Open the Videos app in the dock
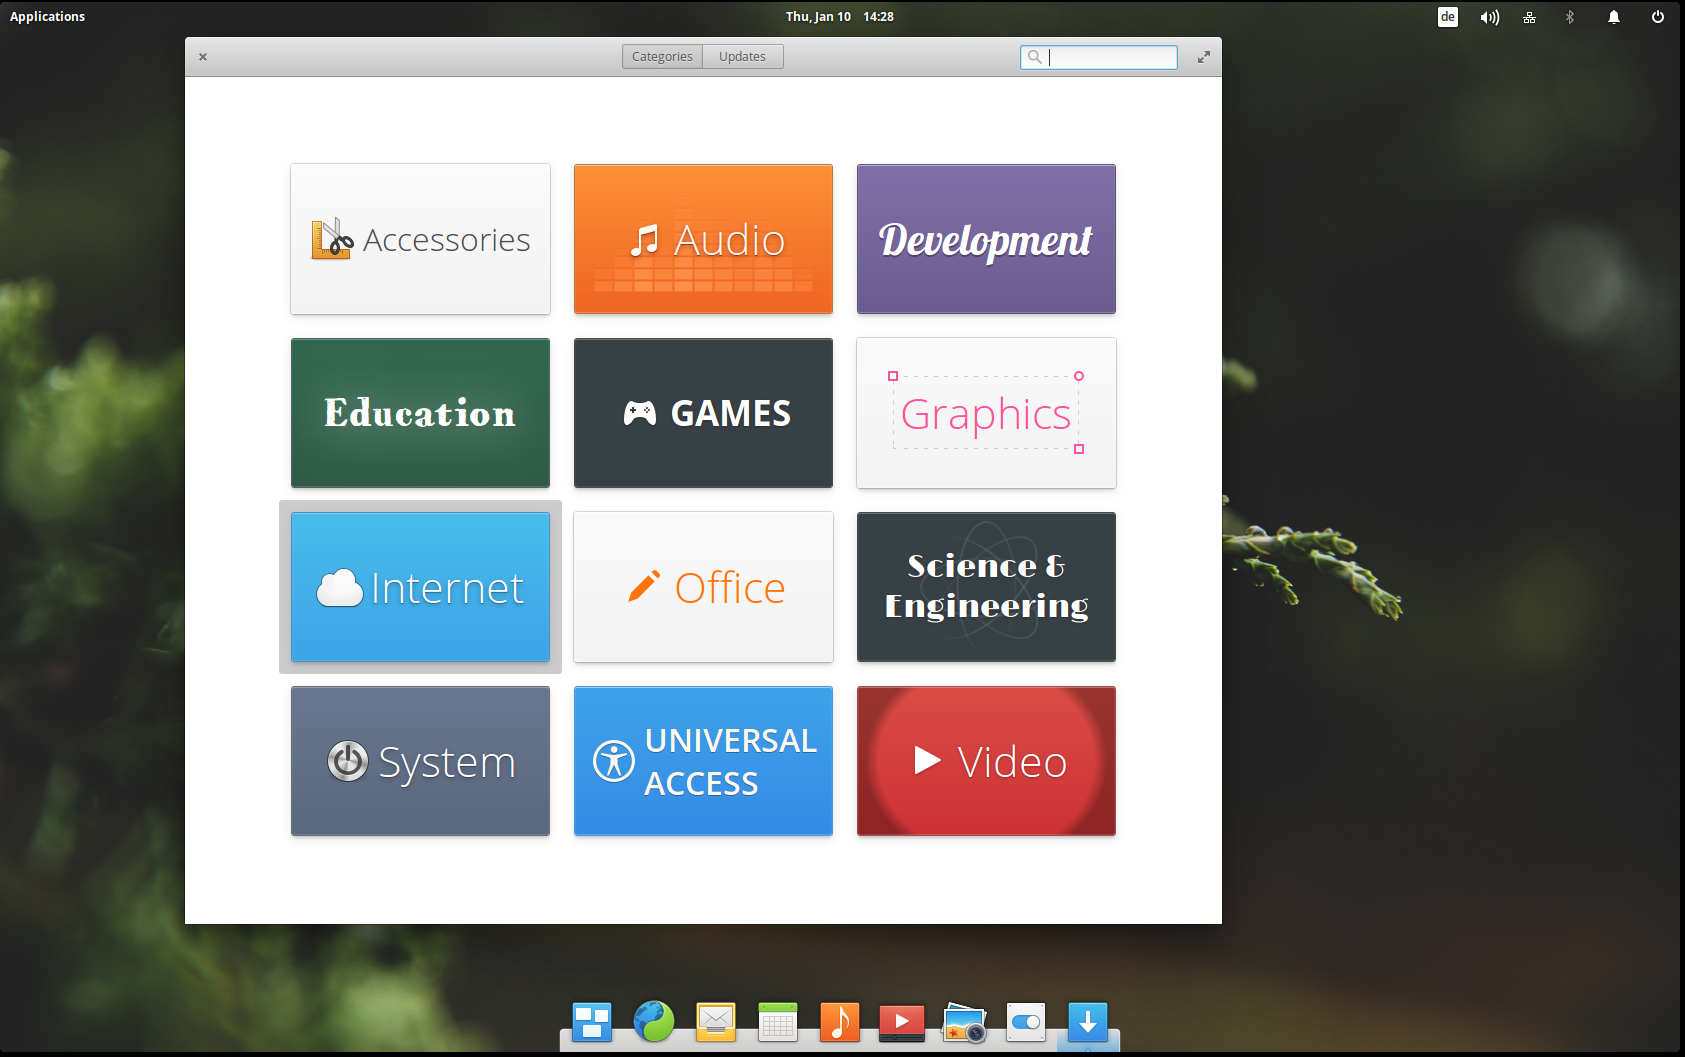 (x=902, y=1022)
